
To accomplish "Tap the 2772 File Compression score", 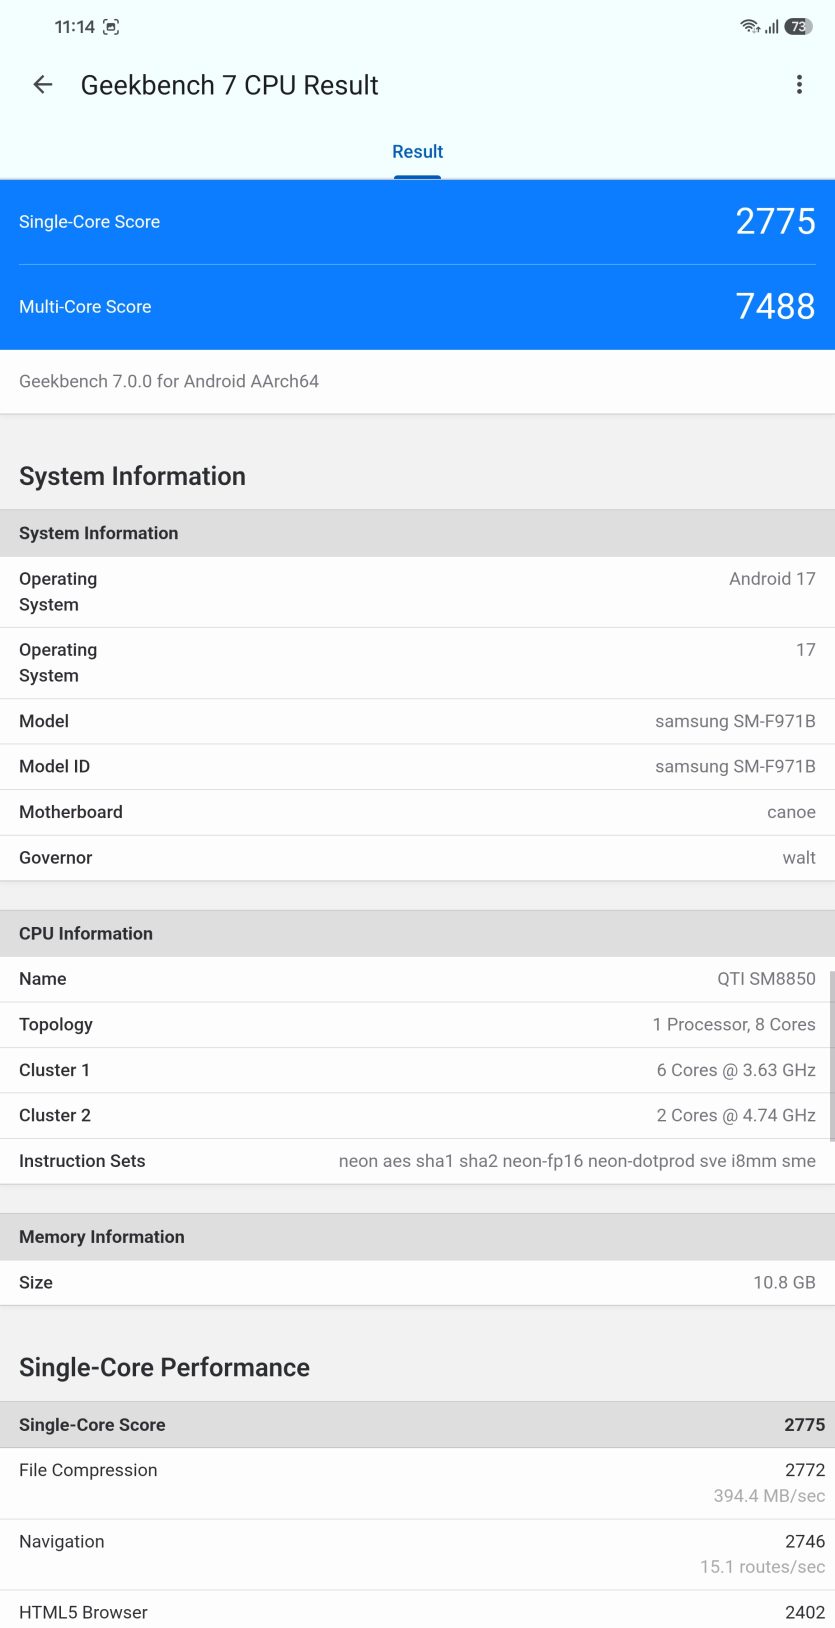I will 805,1470.
